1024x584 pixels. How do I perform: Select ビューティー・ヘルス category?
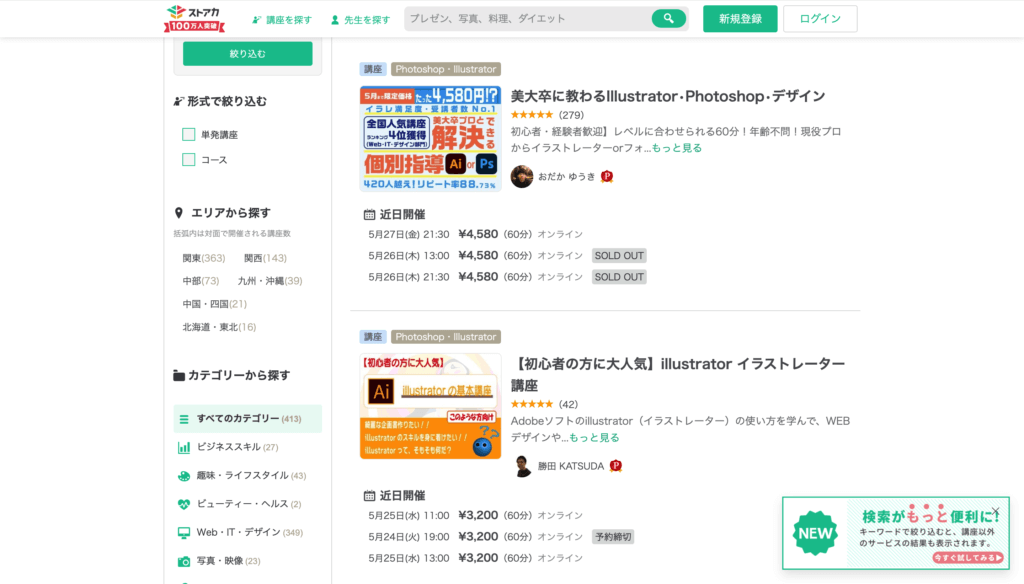(x=248, y=504)
